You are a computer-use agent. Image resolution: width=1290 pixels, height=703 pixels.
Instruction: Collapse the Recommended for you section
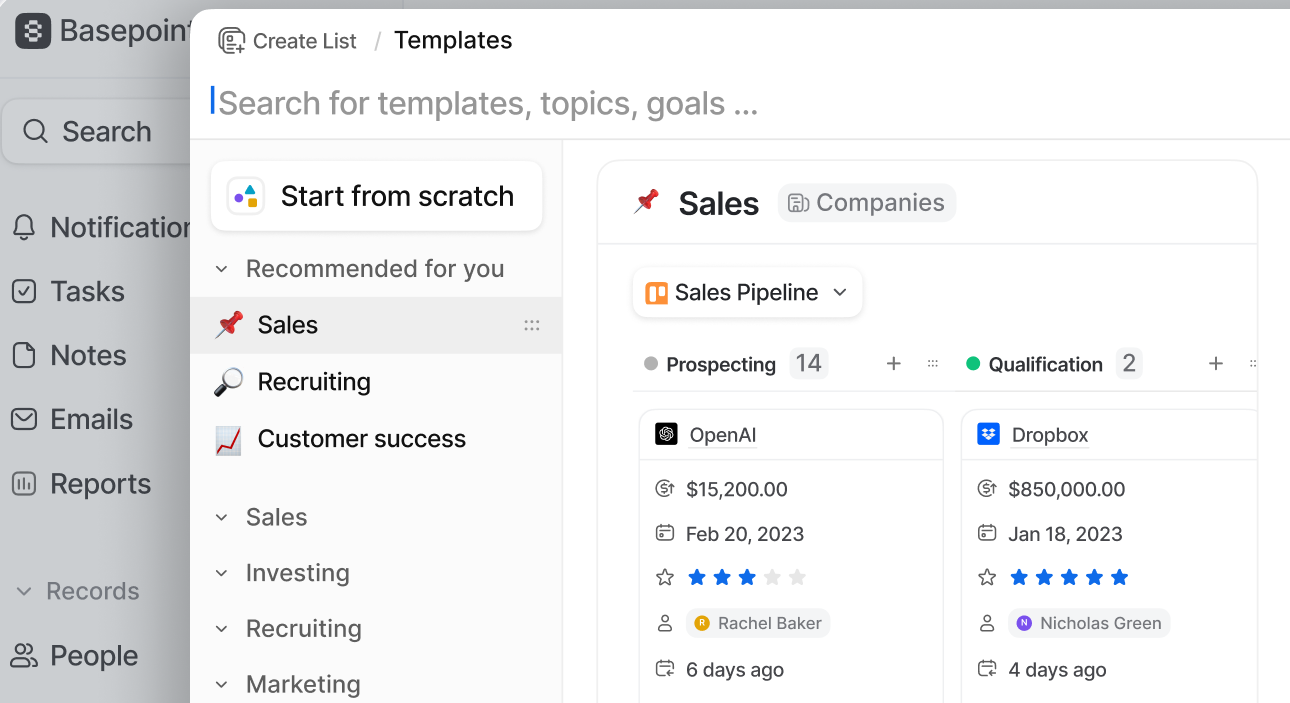click(223, 269)
